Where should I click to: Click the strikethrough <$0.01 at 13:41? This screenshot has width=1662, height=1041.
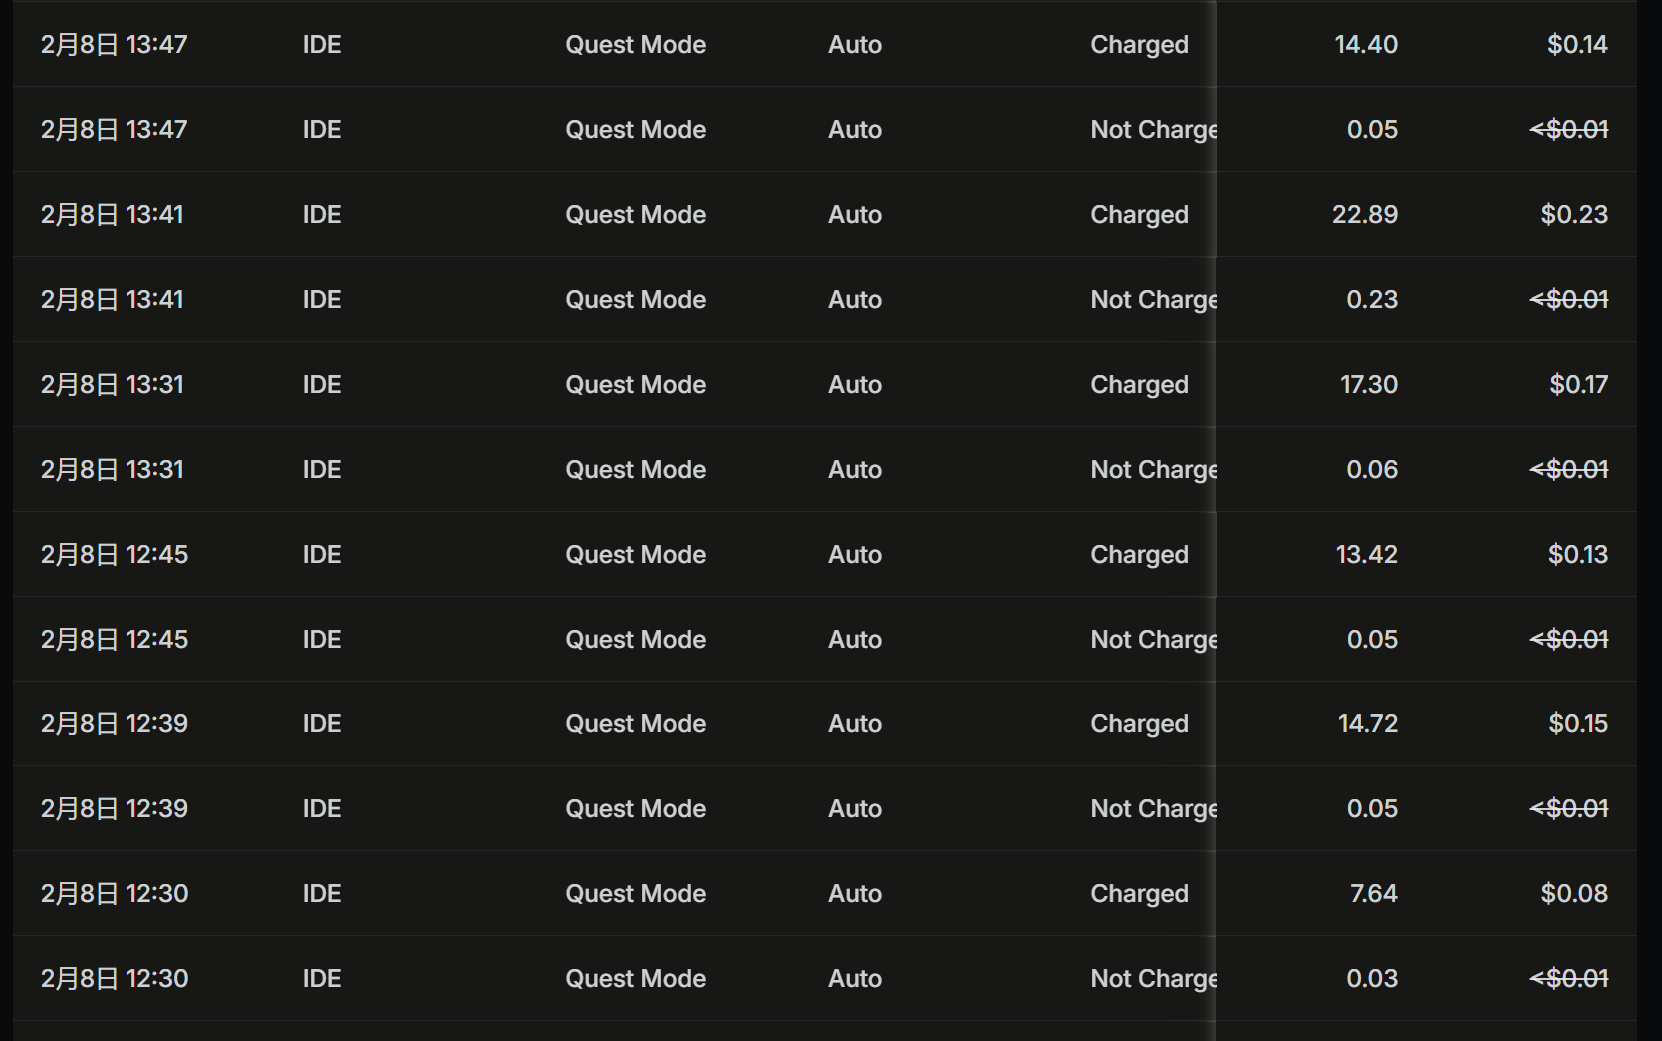(1568, 299)
